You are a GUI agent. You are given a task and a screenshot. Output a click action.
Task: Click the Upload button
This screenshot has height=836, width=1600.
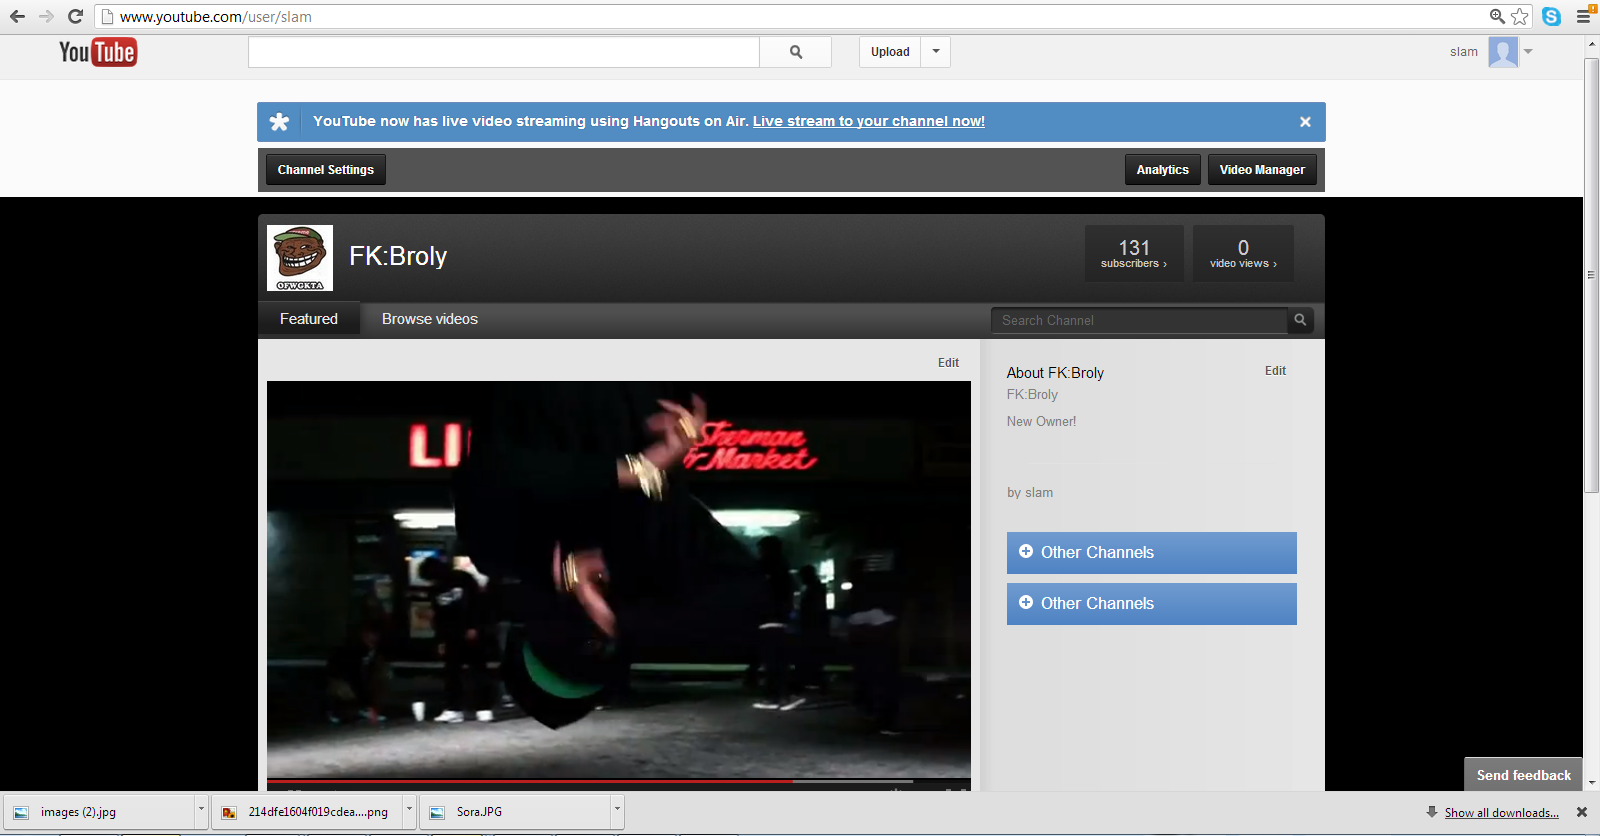(890, 52)
